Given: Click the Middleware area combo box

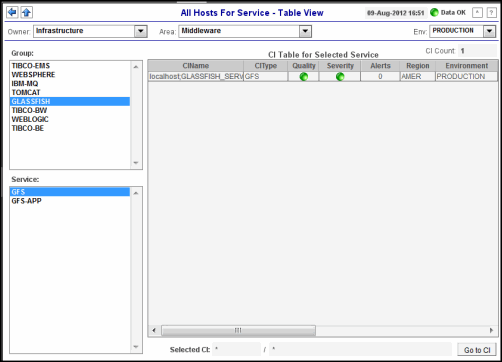Looking at the screenshot, I should point(245,31).
